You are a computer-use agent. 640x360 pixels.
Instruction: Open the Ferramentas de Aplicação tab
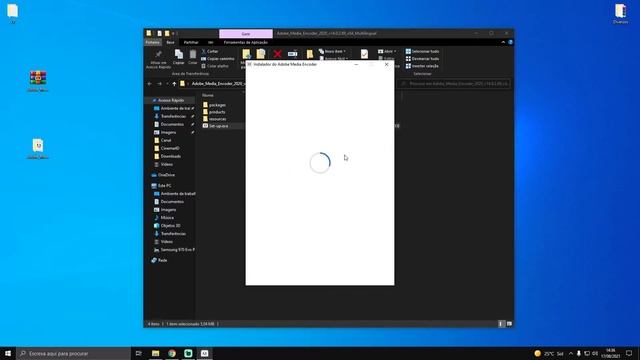[246, 42]
